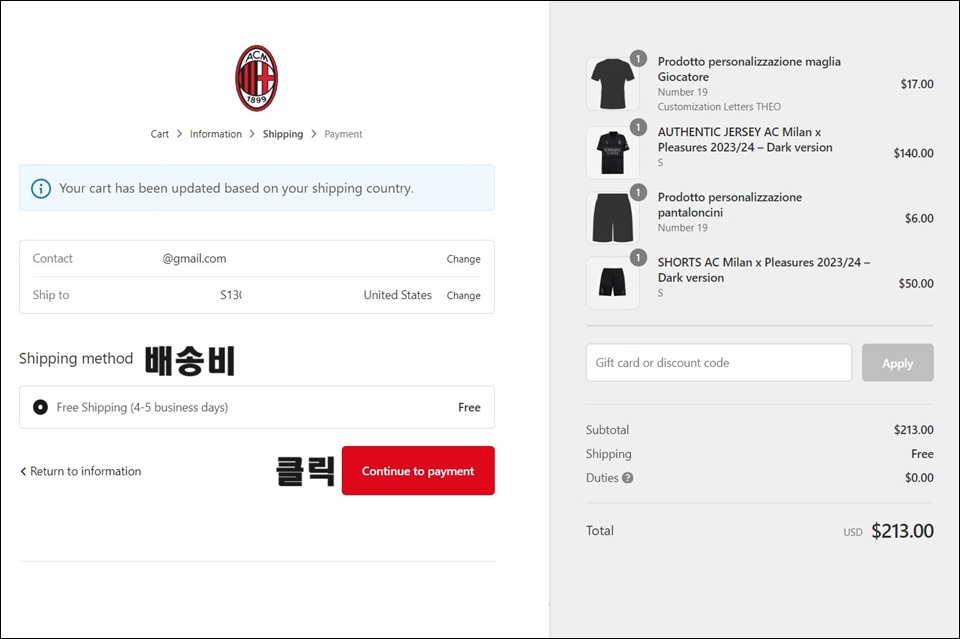Select Free Shipping radio button

(x=40, y=407)
